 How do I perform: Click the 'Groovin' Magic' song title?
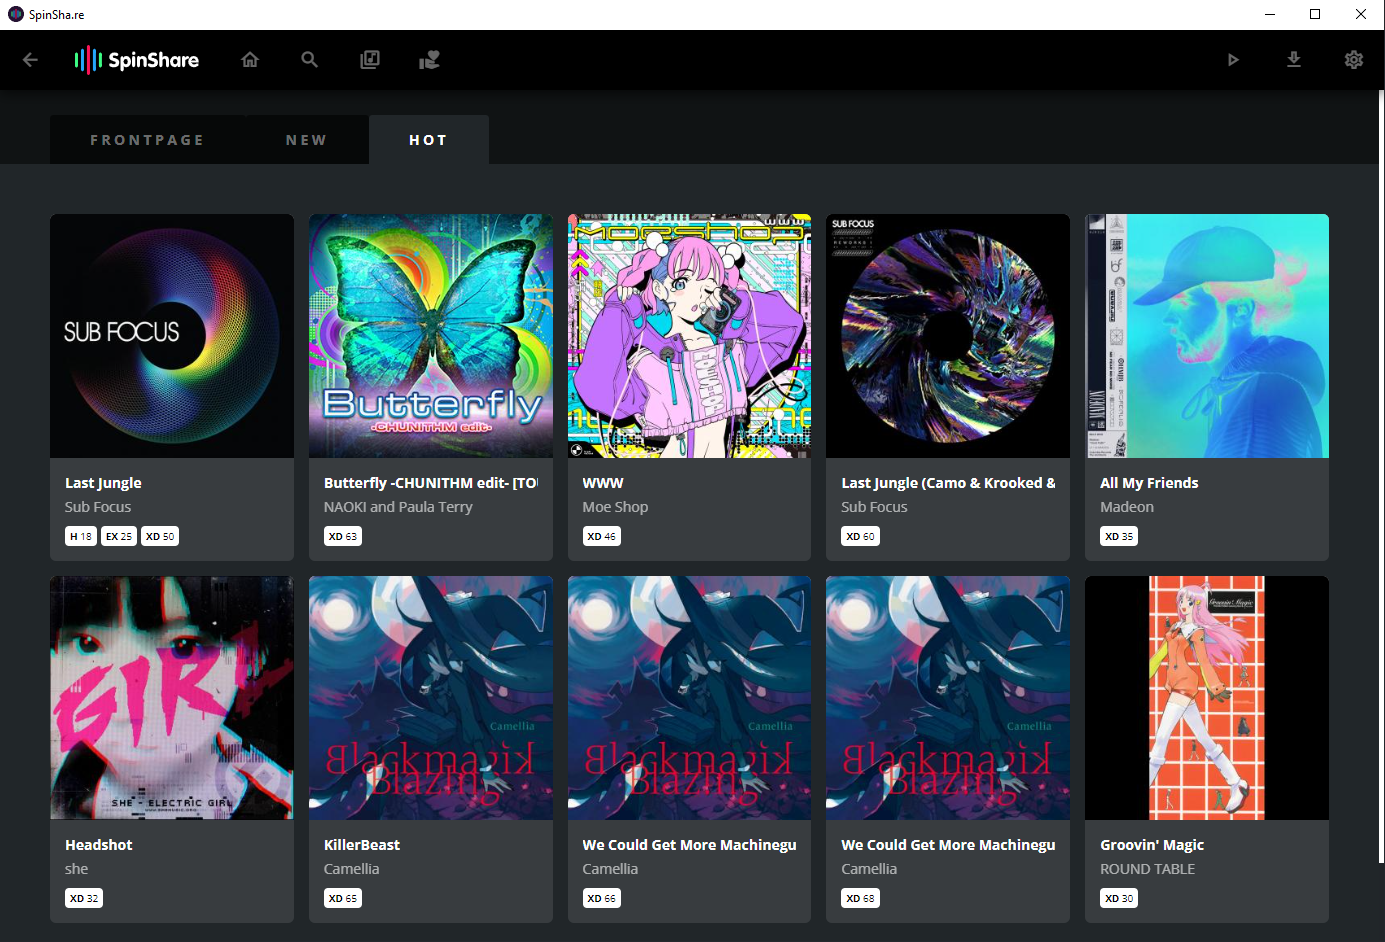pos(1152,845)
